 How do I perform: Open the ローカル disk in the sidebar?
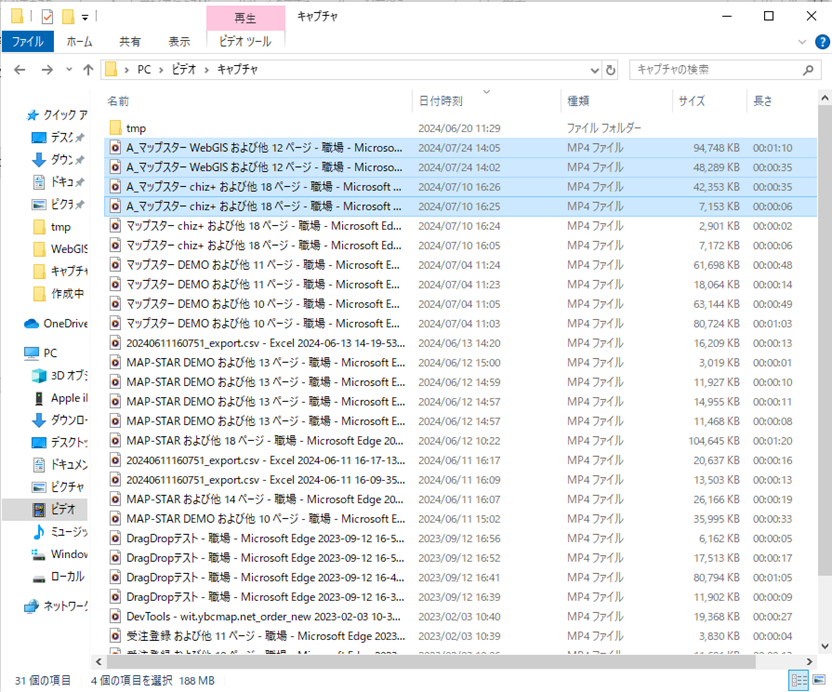point(58,576)
